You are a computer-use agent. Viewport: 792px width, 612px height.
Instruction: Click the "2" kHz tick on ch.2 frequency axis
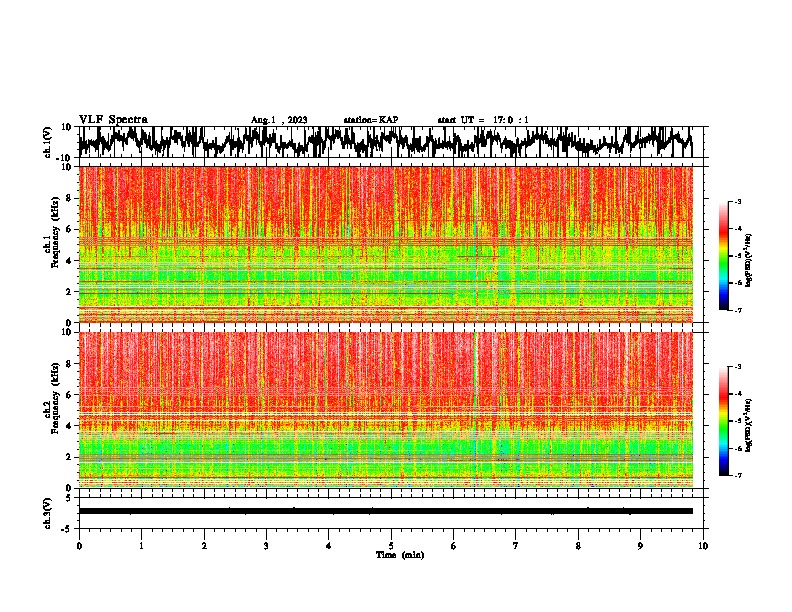pos(70,457)
